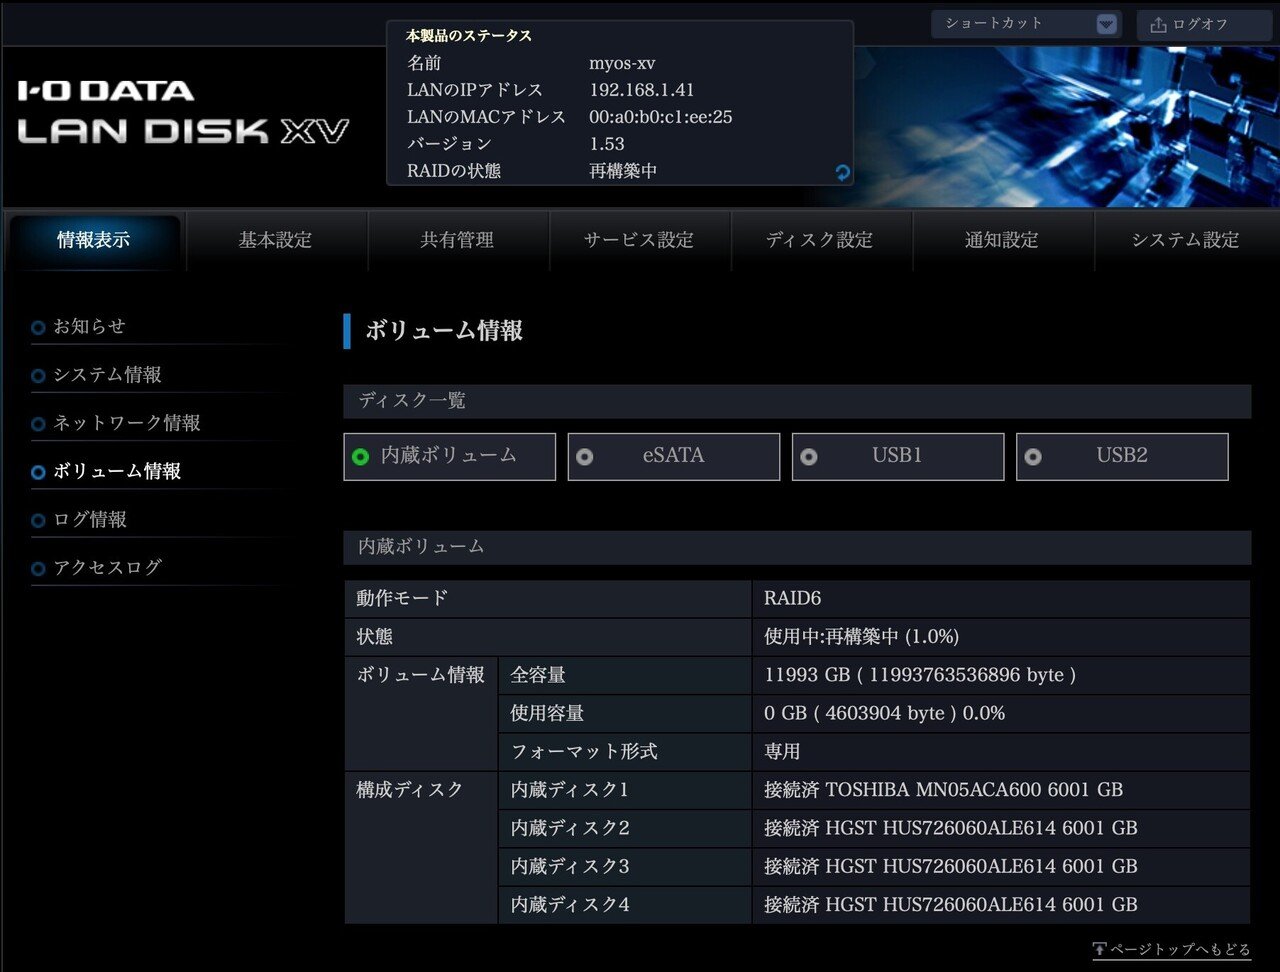1280x972 pixels.
Task: Click the used capacity 0 GB value
Action: [884, 713]
